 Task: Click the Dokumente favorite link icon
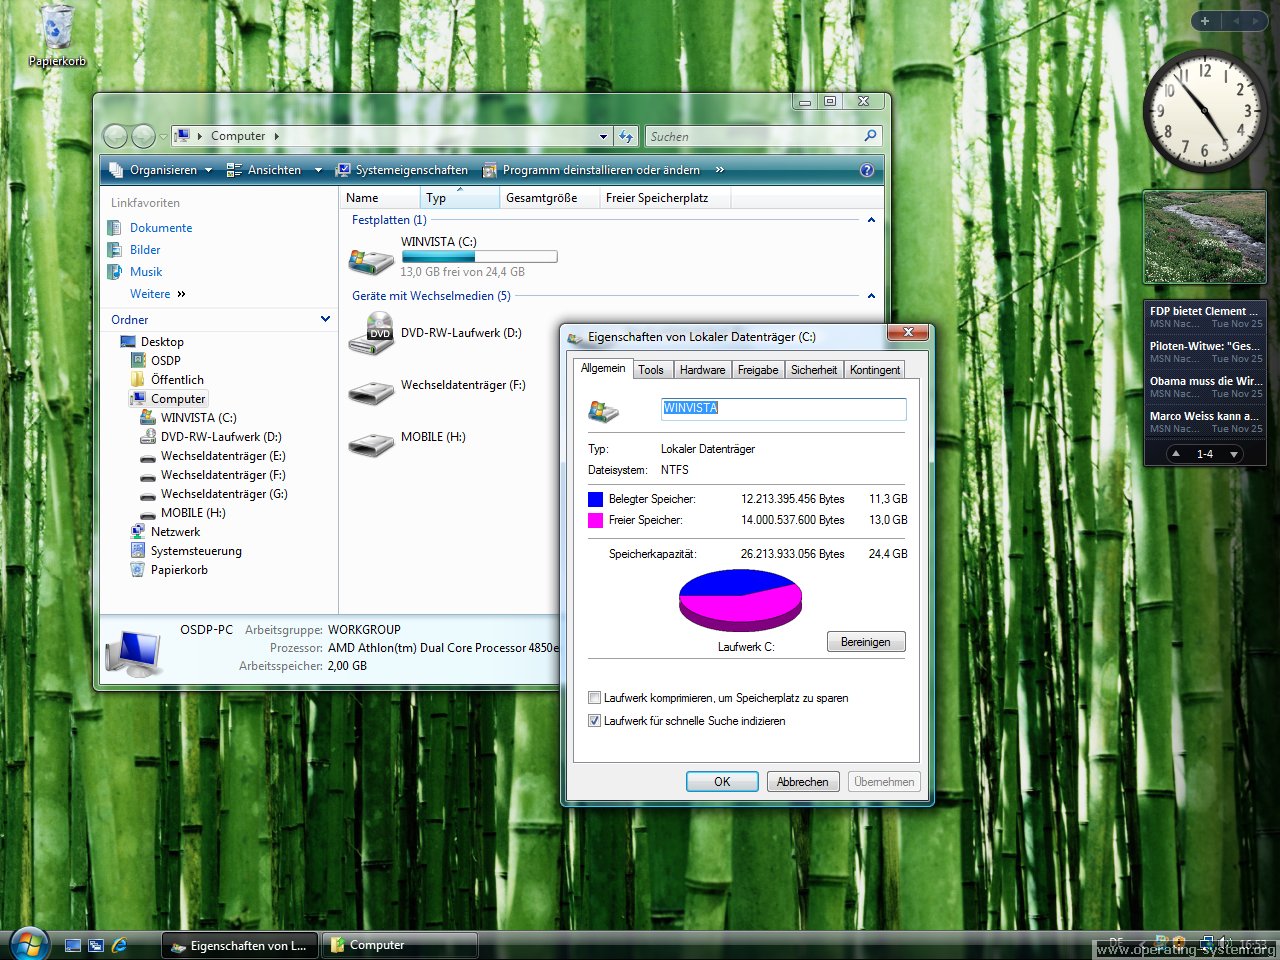[x=115, y=228]
